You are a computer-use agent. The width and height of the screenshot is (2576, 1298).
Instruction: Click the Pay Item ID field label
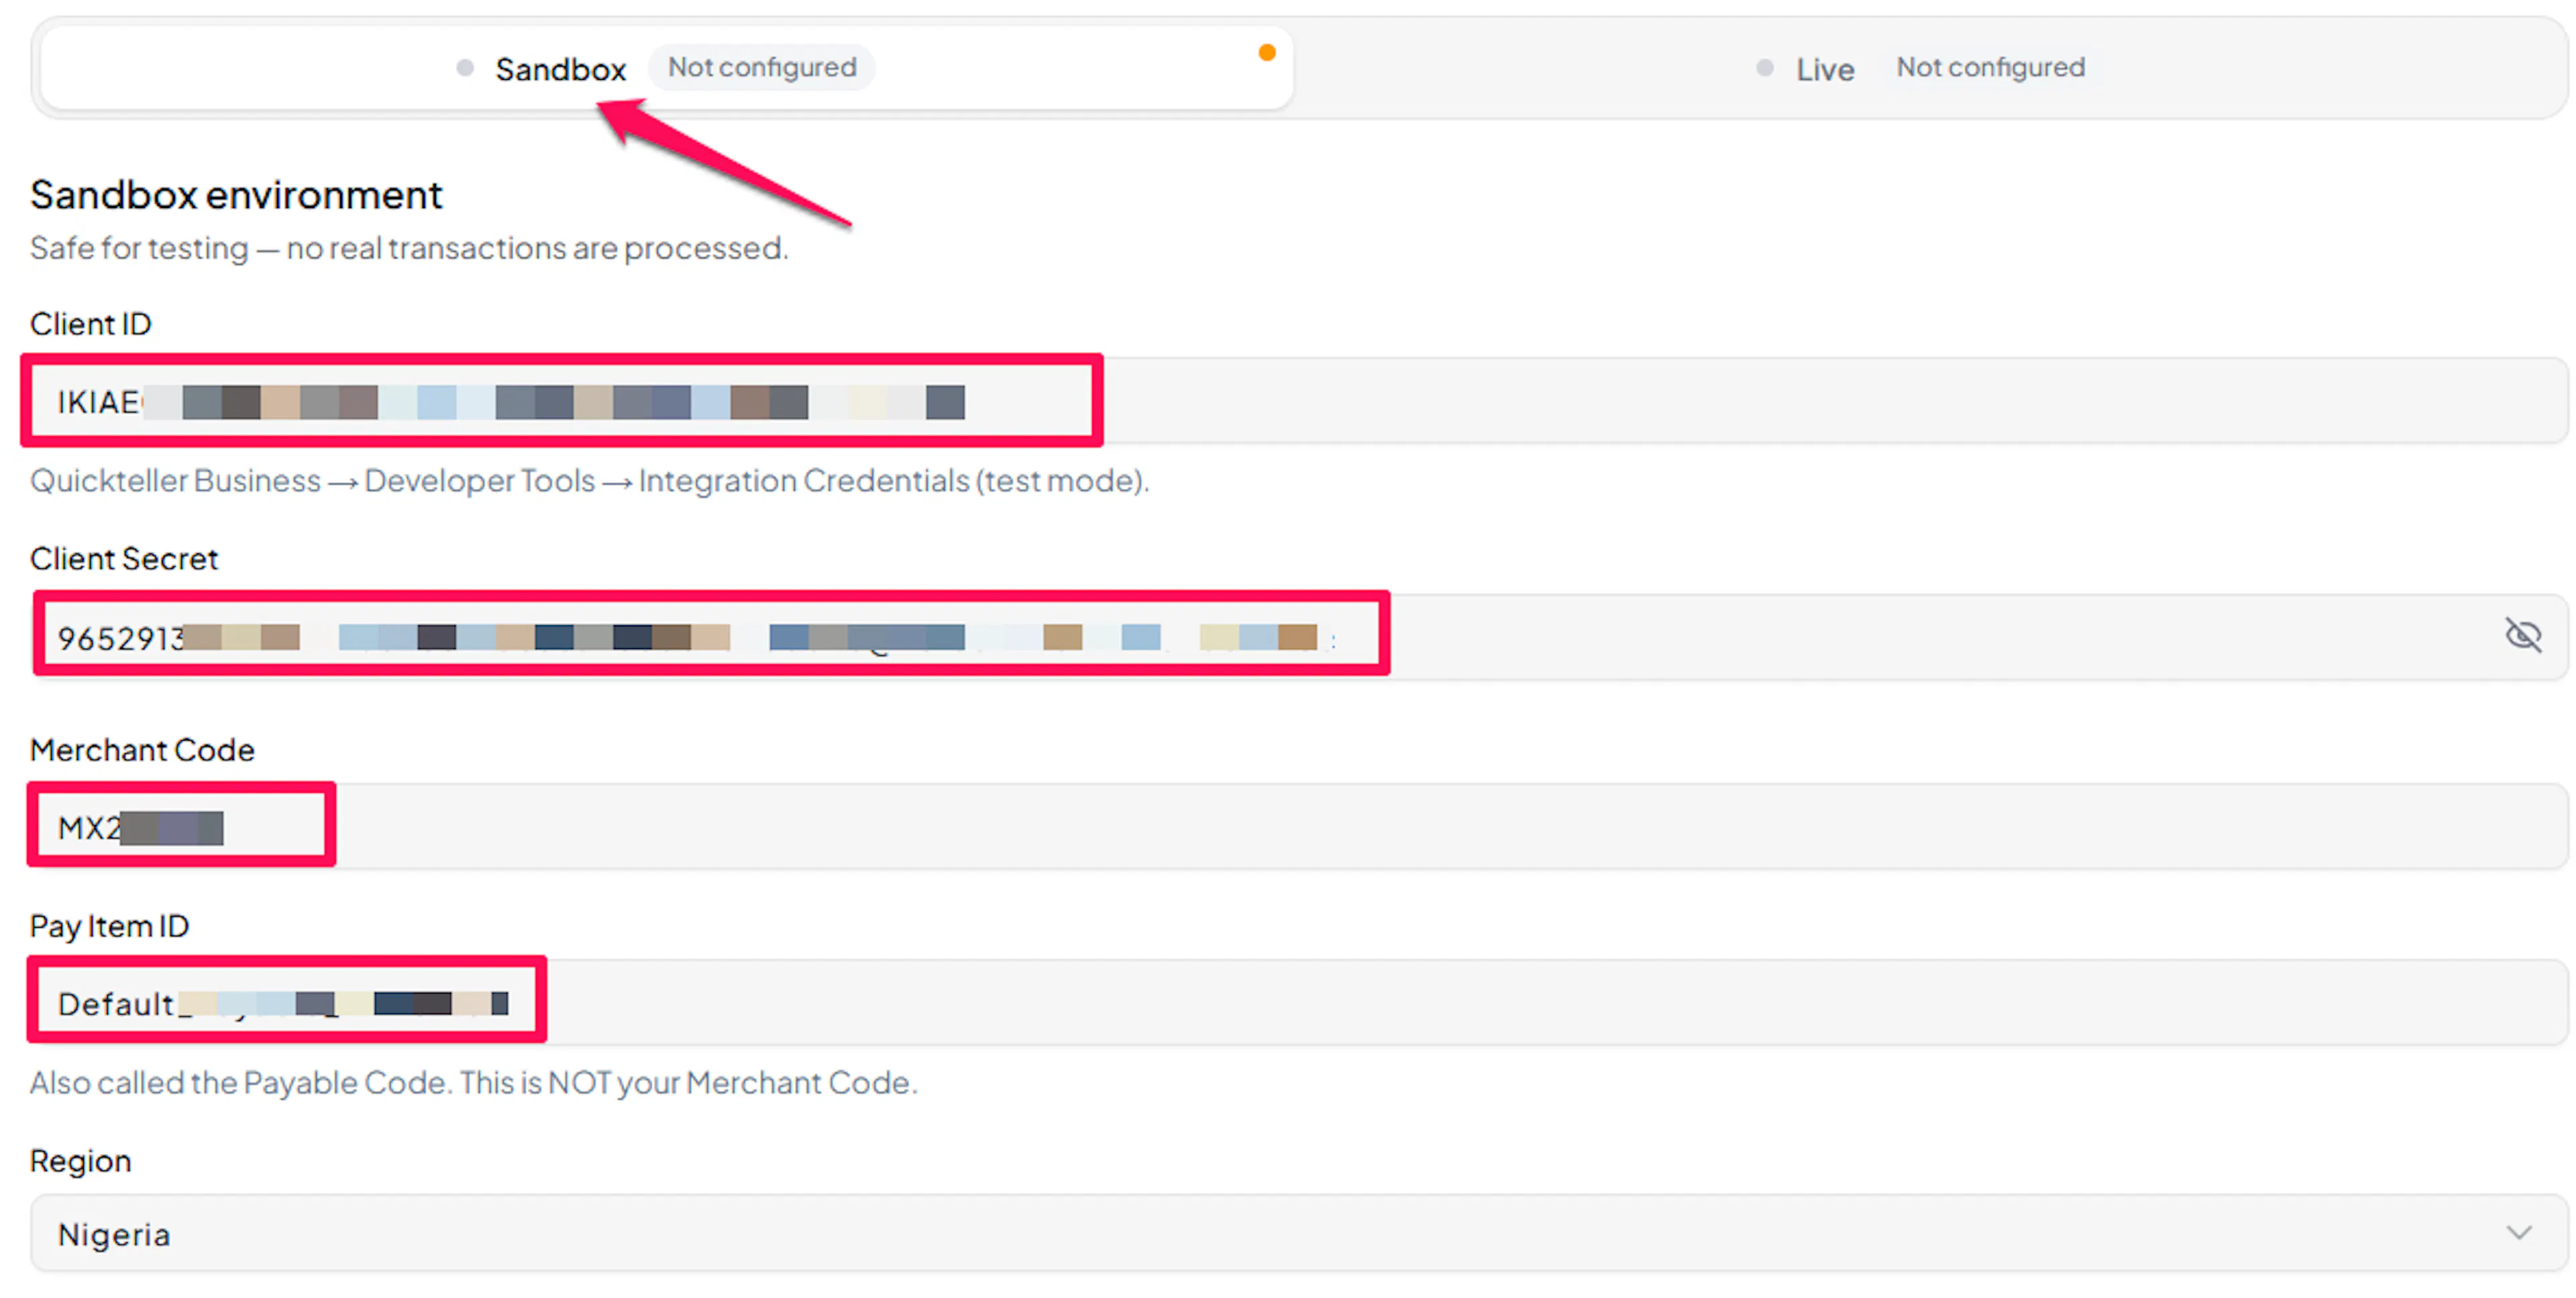(x=110, y=926)
